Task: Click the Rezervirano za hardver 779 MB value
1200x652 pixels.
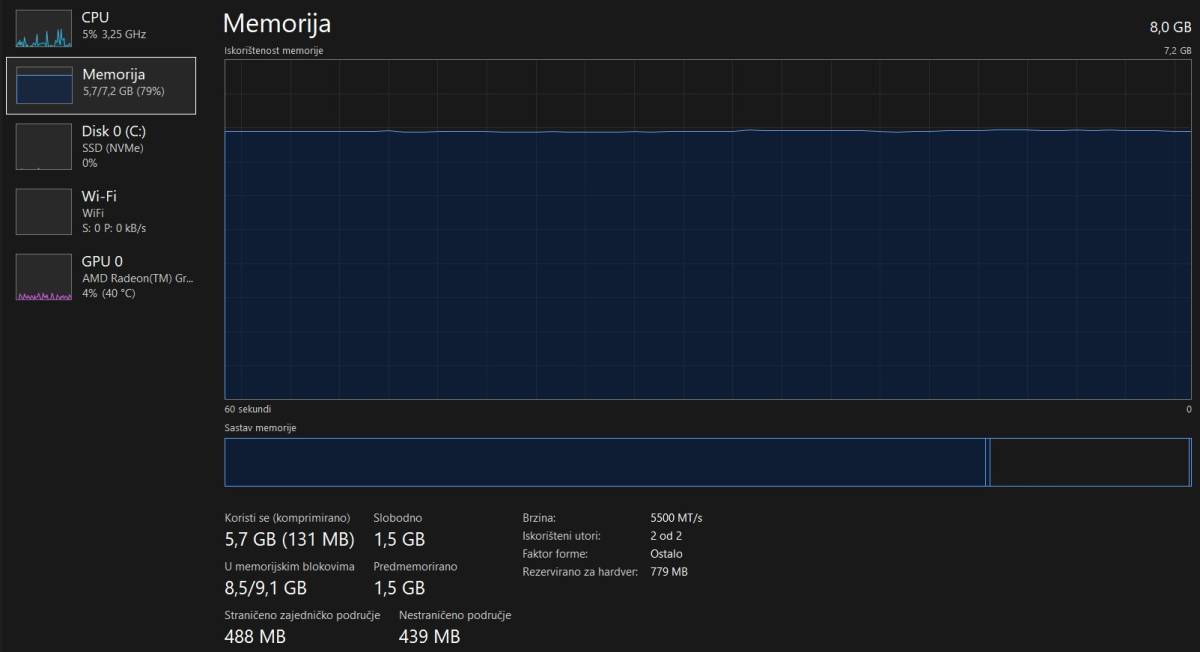Action: pos(668,572)
